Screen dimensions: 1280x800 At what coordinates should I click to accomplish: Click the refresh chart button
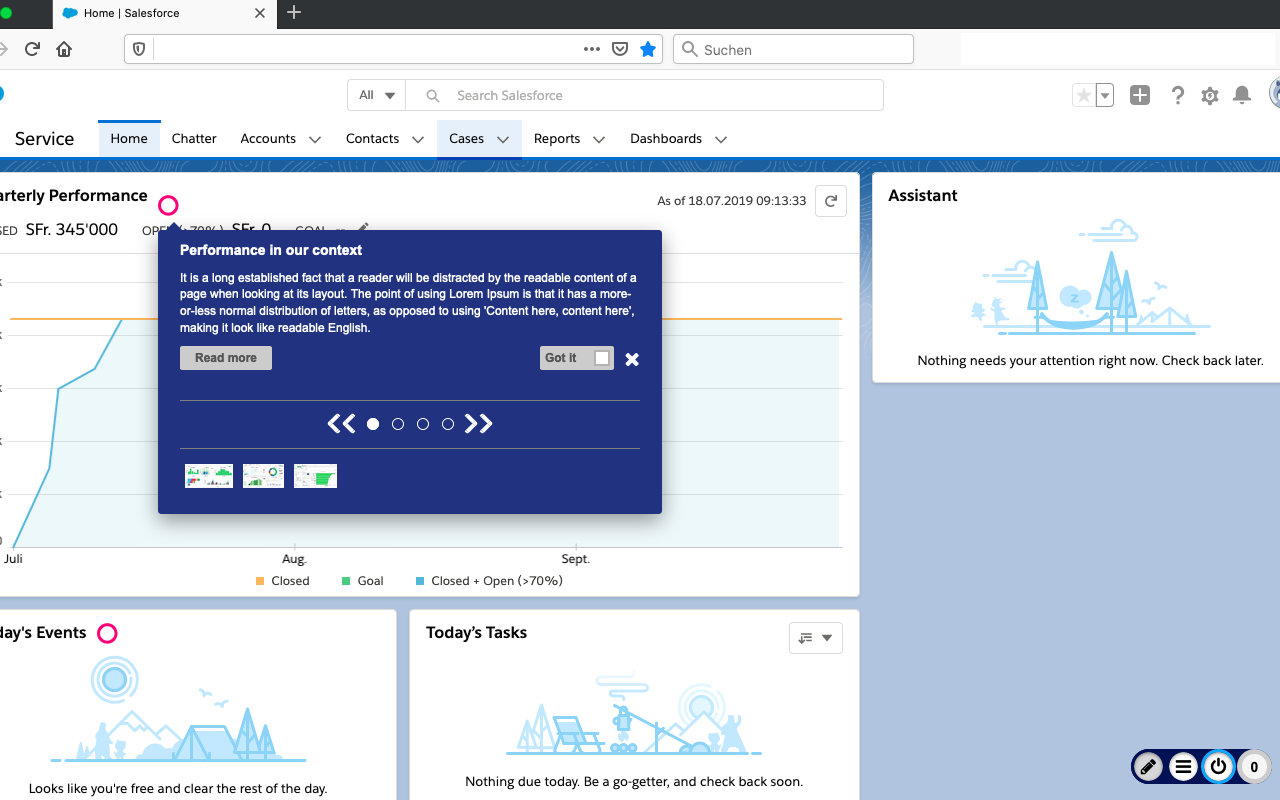831,201
